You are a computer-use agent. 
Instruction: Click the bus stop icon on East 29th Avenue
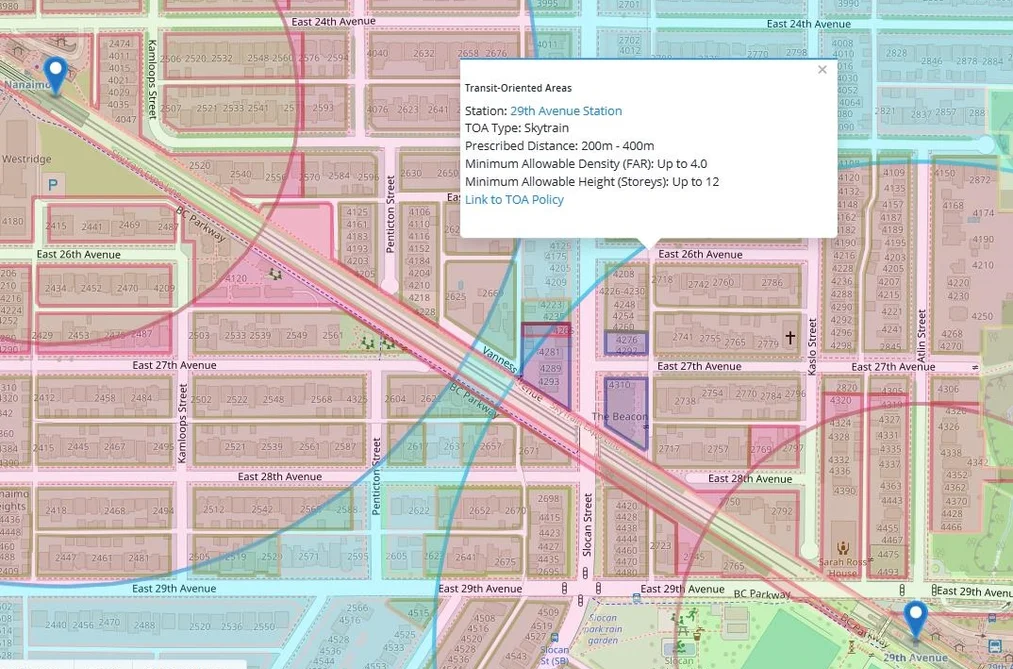tap(637, 598)
